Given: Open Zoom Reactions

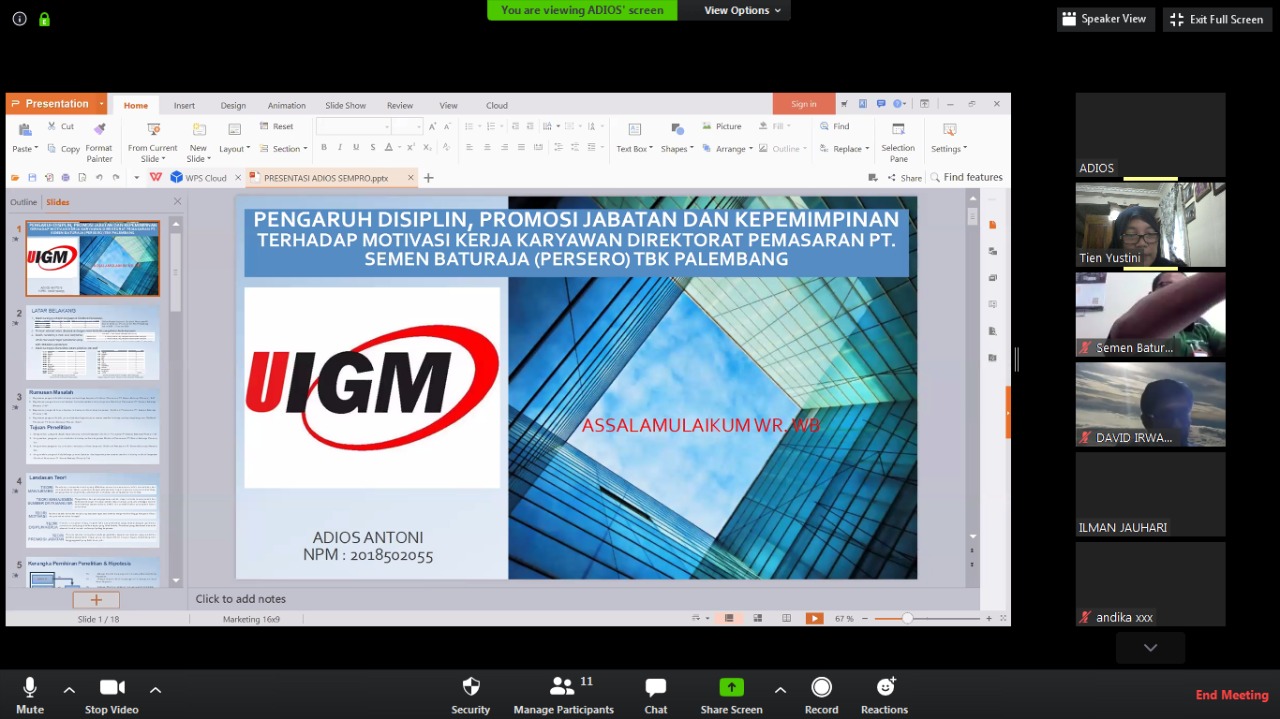Looking at the screenshot, I should pos(884,695).
